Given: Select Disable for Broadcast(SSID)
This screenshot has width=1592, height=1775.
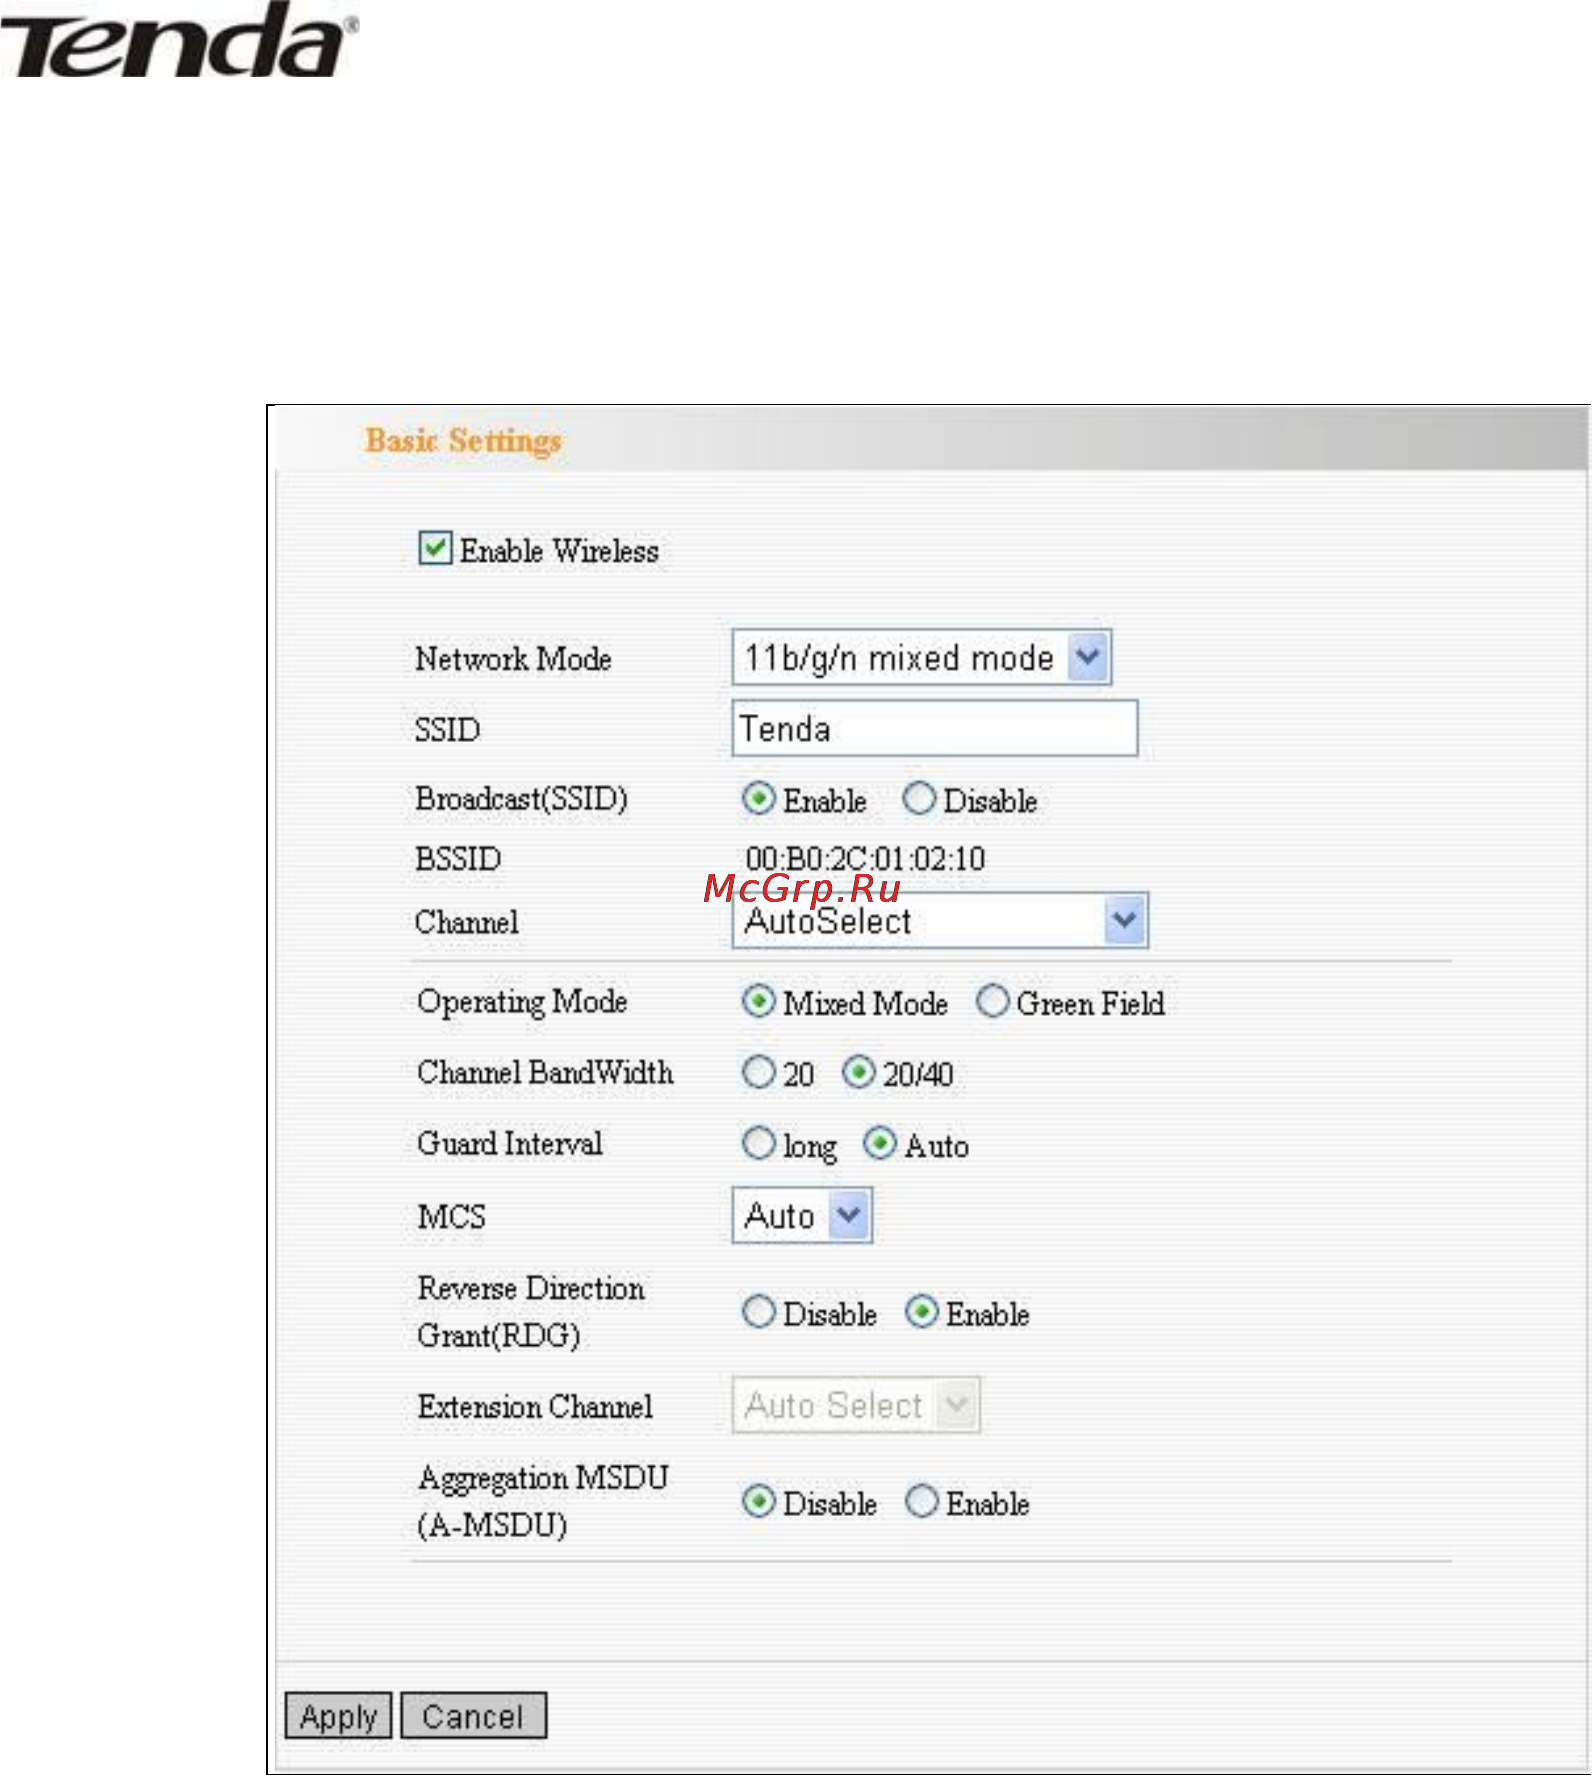Looking at the screenshot, I should pyautogui.click(x=919, y=799).
